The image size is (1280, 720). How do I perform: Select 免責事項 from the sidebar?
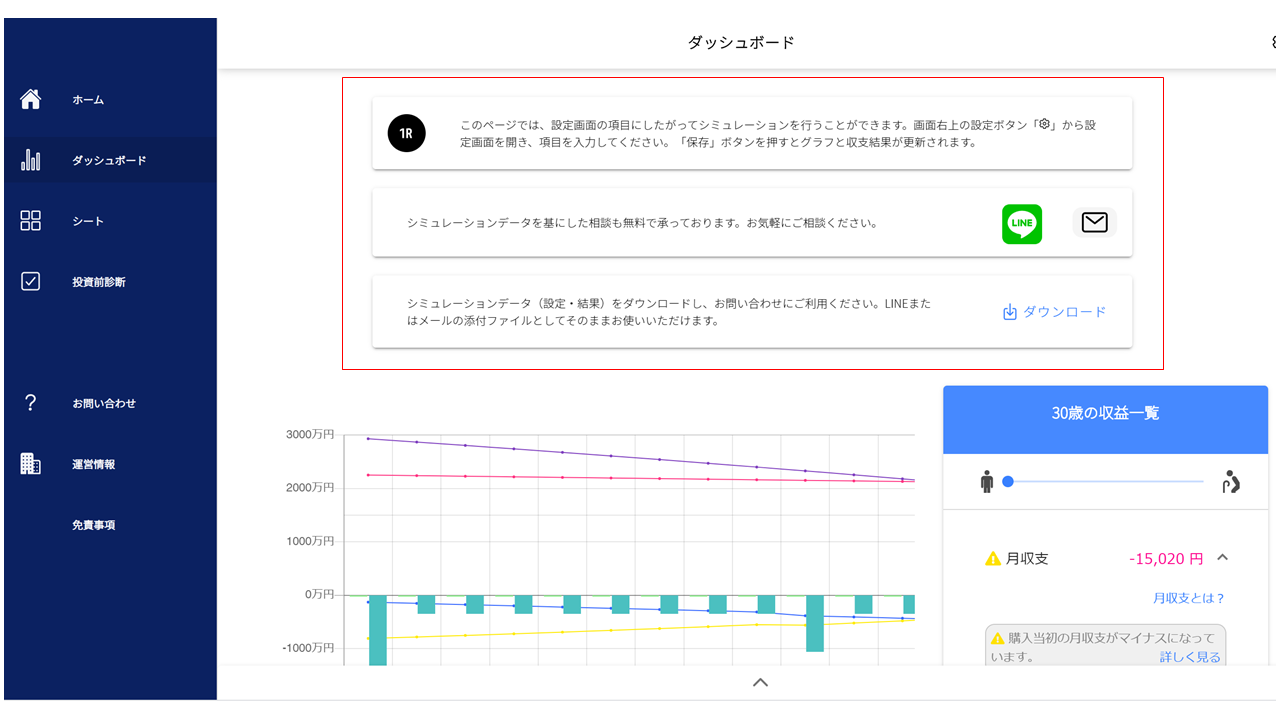93,525
